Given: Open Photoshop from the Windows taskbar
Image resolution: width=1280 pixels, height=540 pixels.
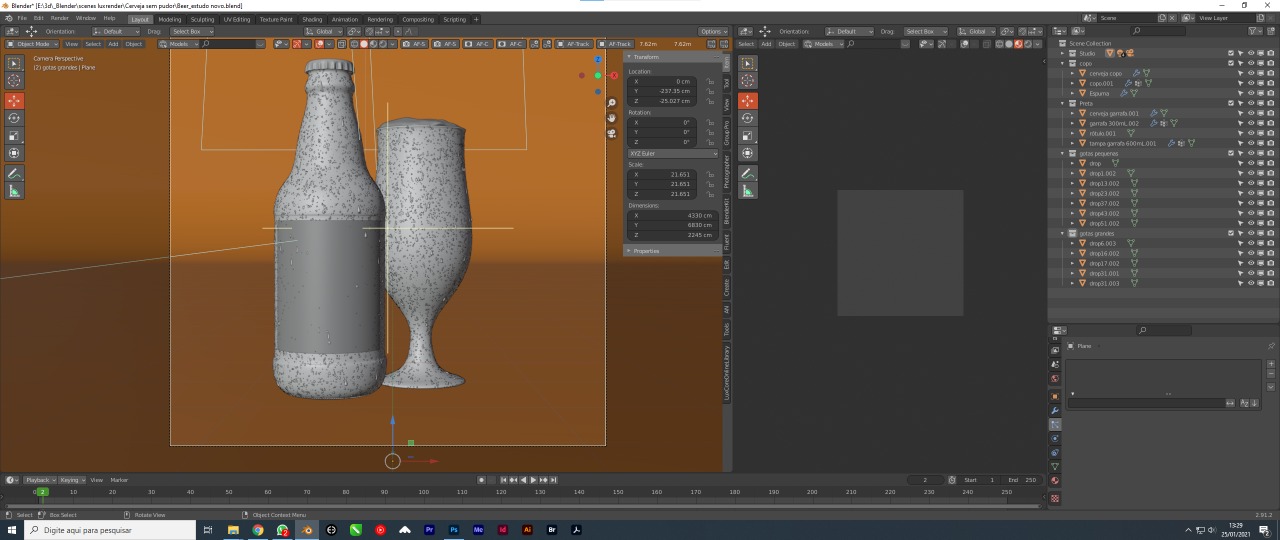Looking at the screenshot, I should [x=454, y=530].
